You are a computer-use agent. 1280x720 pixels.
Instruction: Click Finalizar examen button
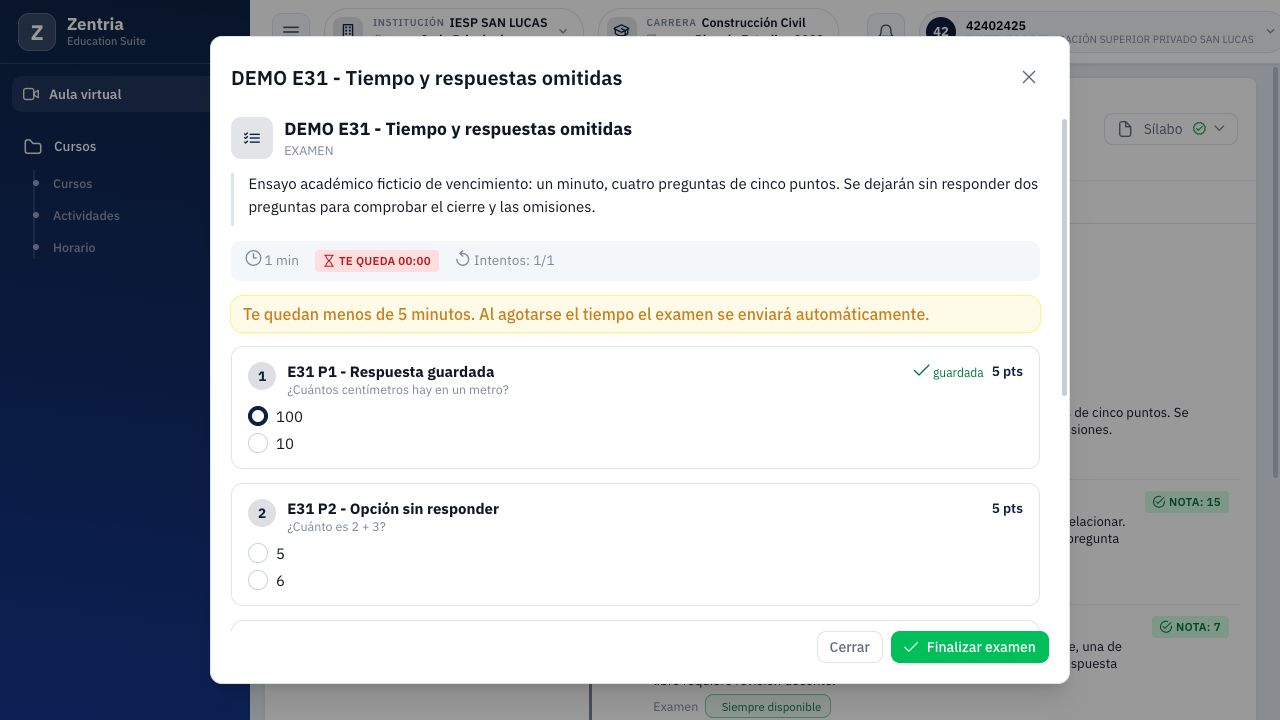(970, 647)
